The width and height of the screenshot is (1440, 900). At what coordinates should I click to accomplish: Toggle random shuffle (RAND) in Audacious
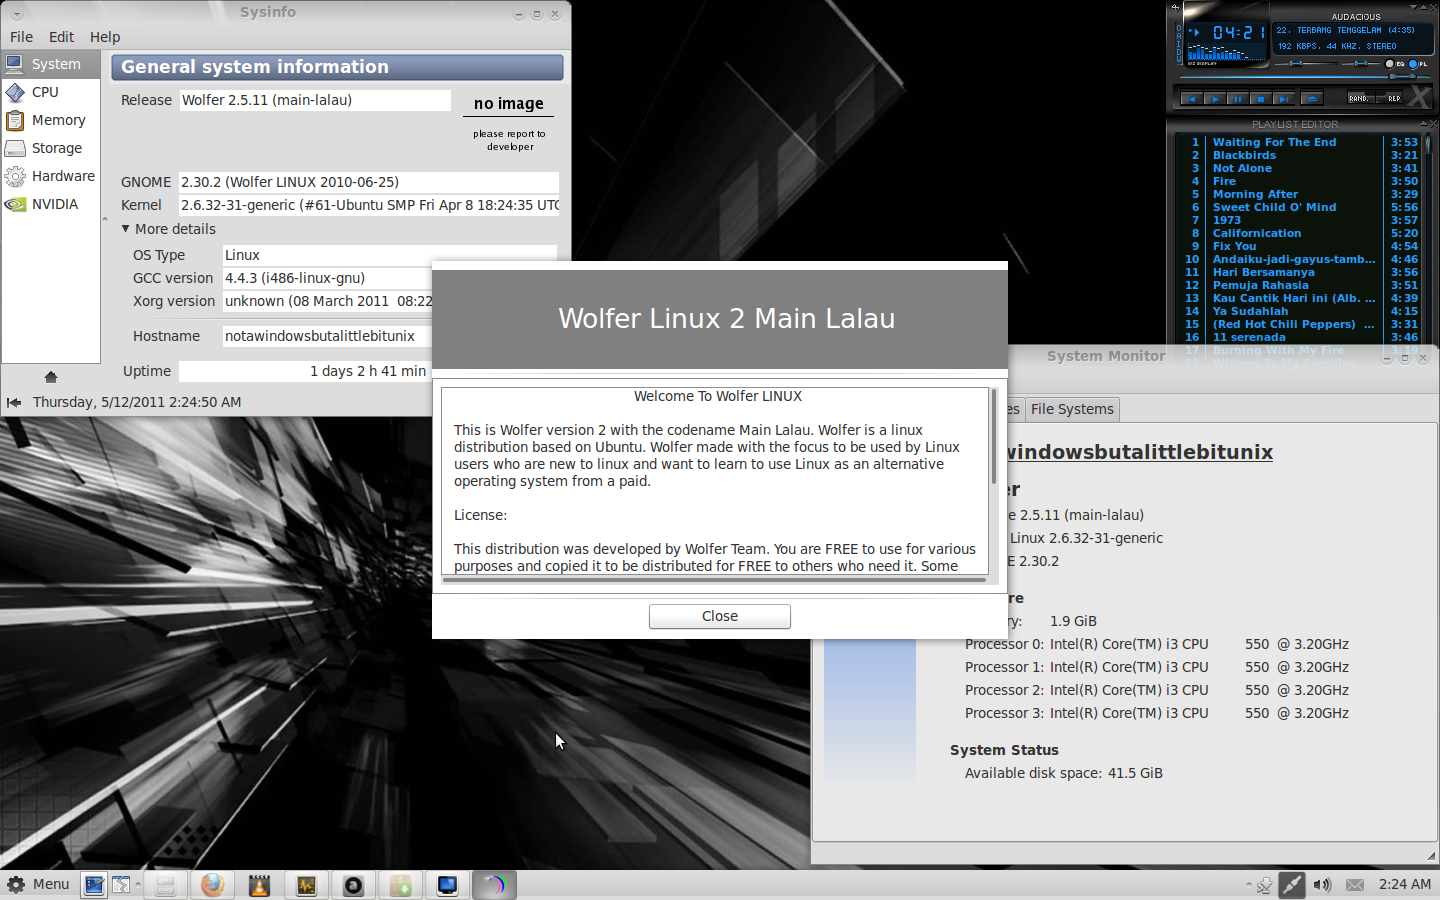point(1359,98)
